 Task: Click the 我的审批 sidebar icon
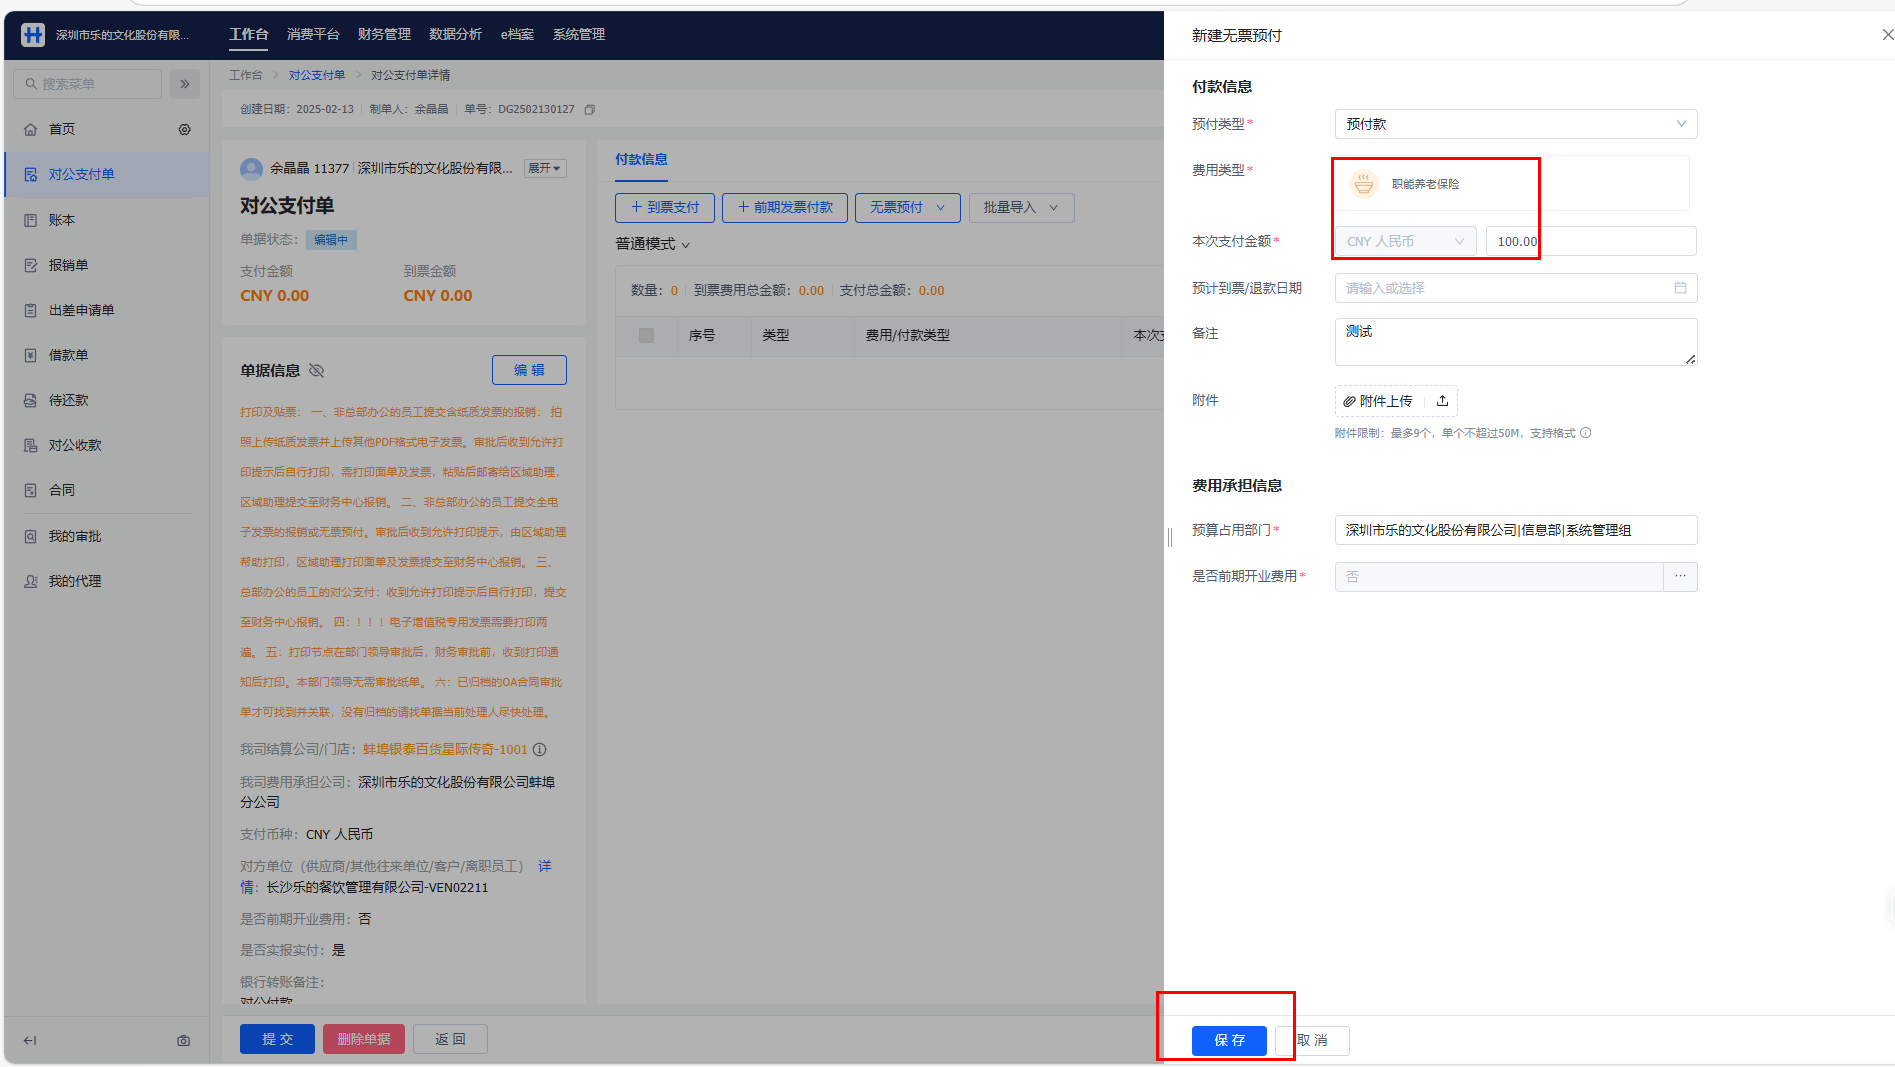click(x=31, y=536)
